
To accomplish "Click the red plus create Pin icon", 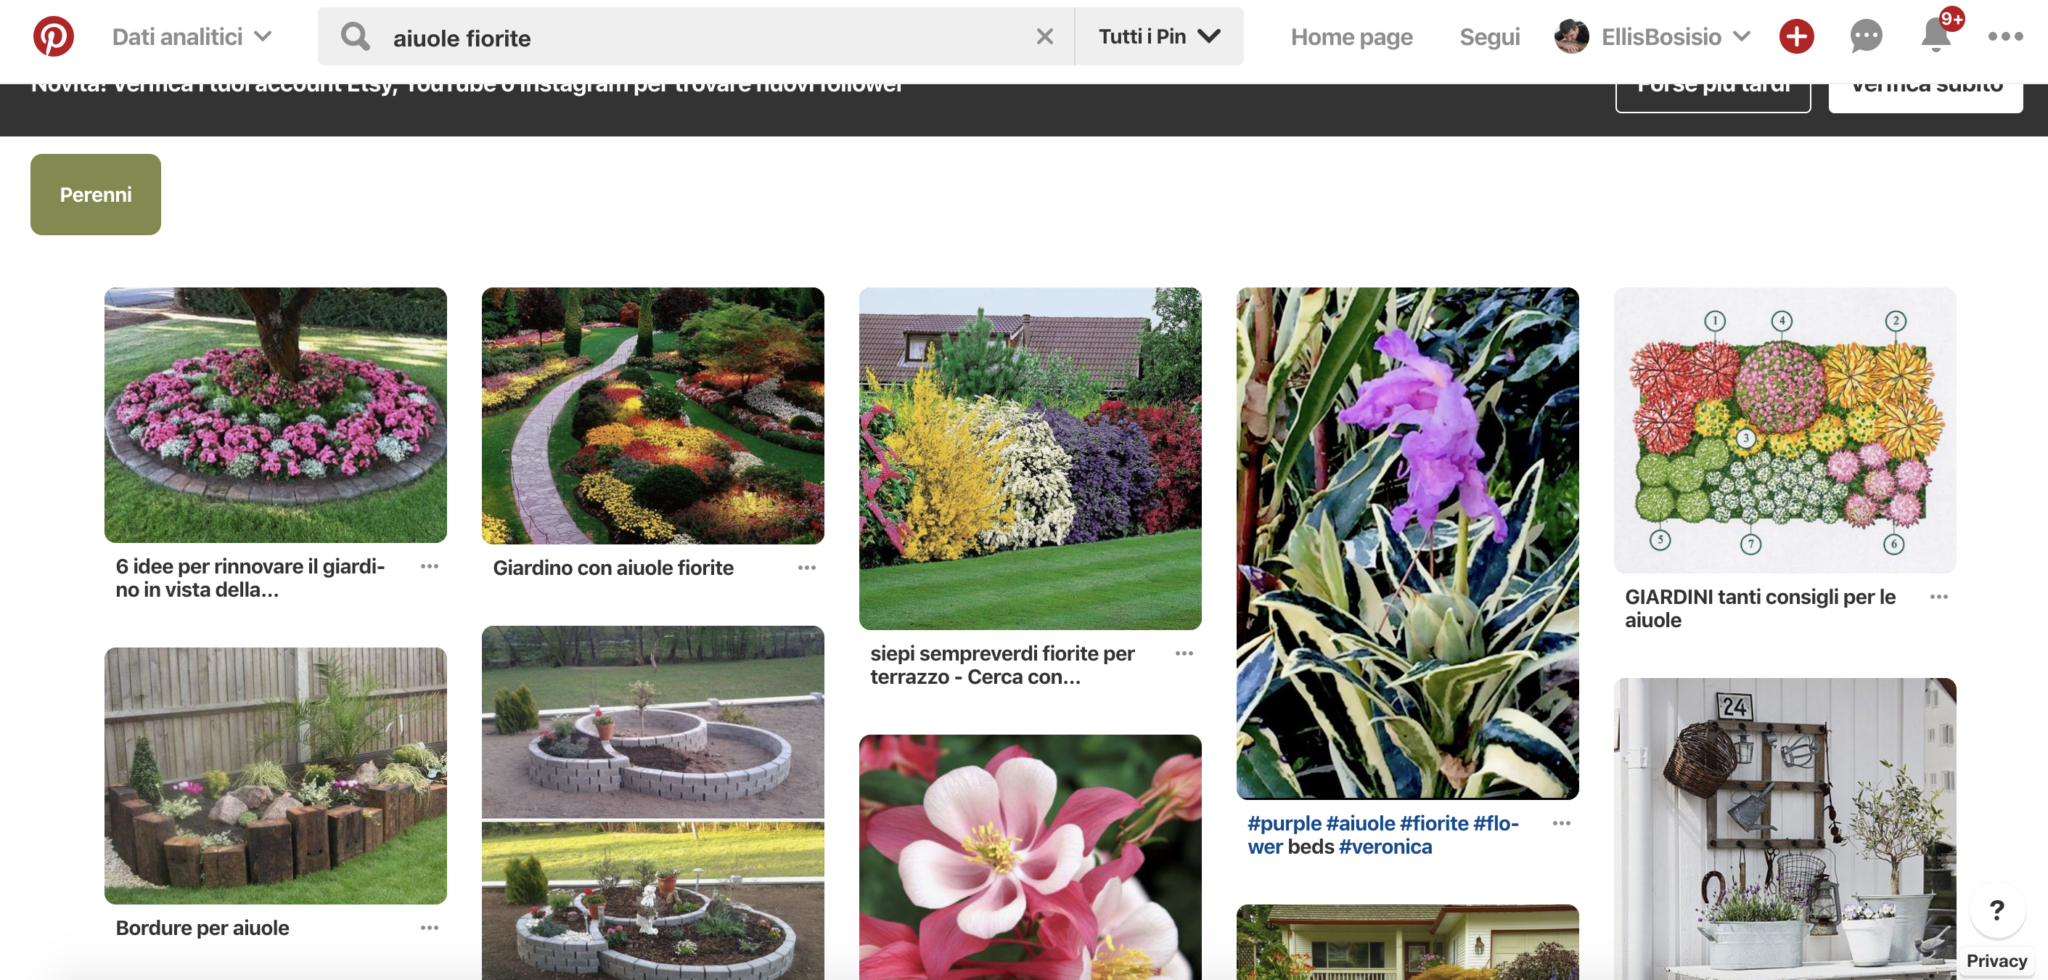I will [1796, 37].
